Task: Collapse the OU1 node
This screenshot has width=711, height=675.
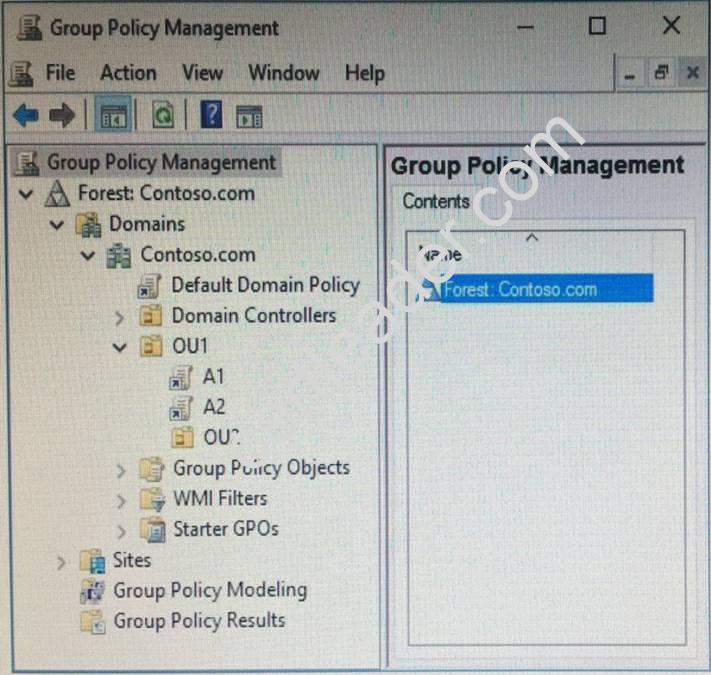Action: click(119, 348)
